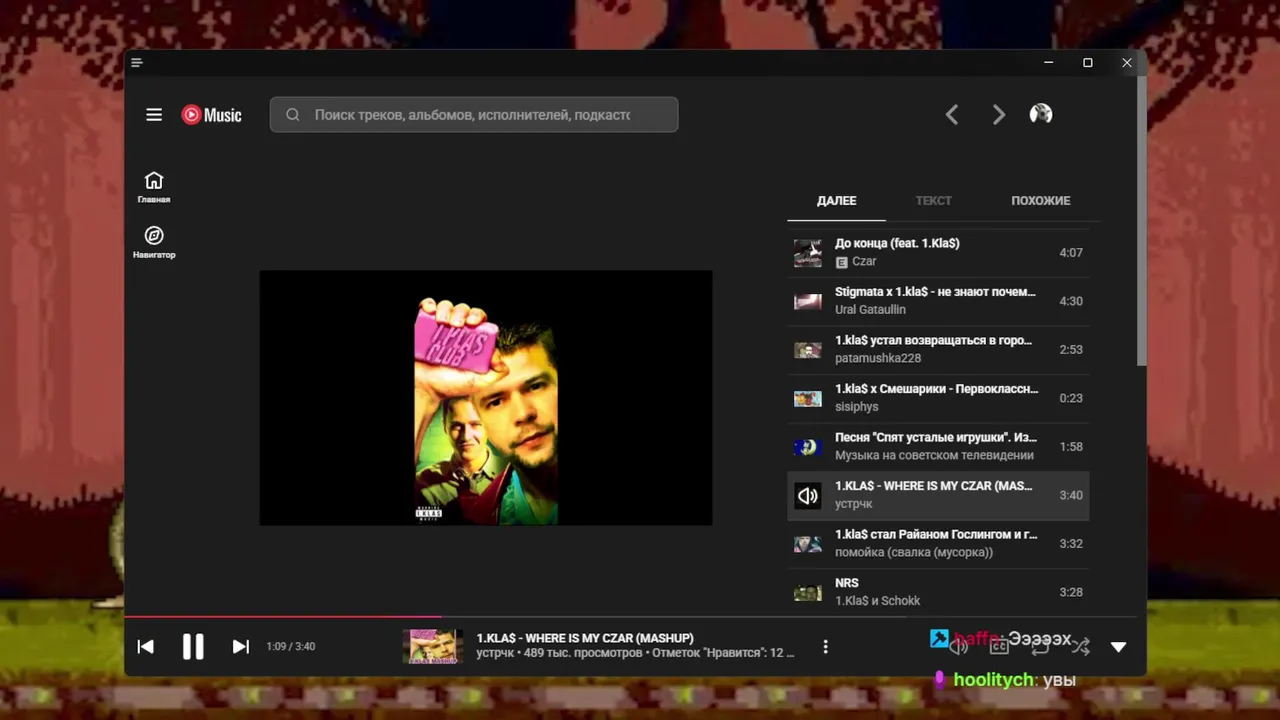Click the search magnifier icon
Viewport: 1280px width, 720px height.
click(293, 115)
